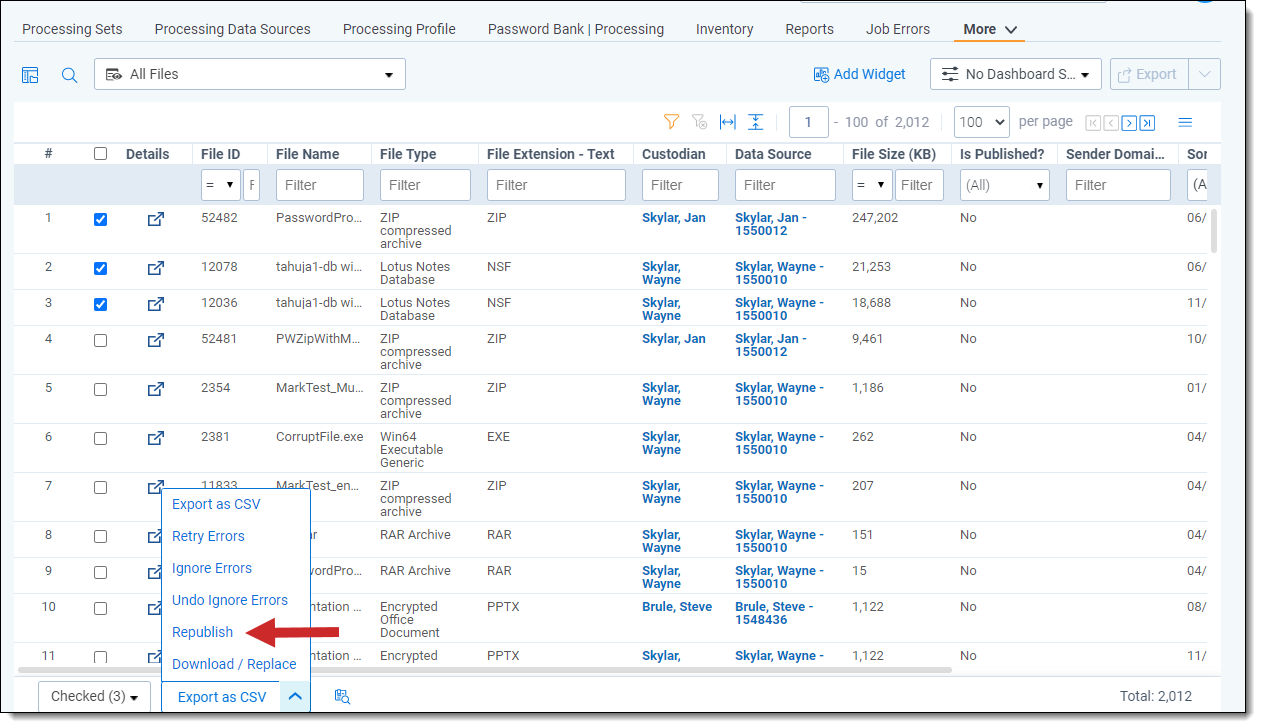This screenshot has width=1261, height=728.
Task: Toggle the select-all header checkbox
Action: click(x=100, y=154)
